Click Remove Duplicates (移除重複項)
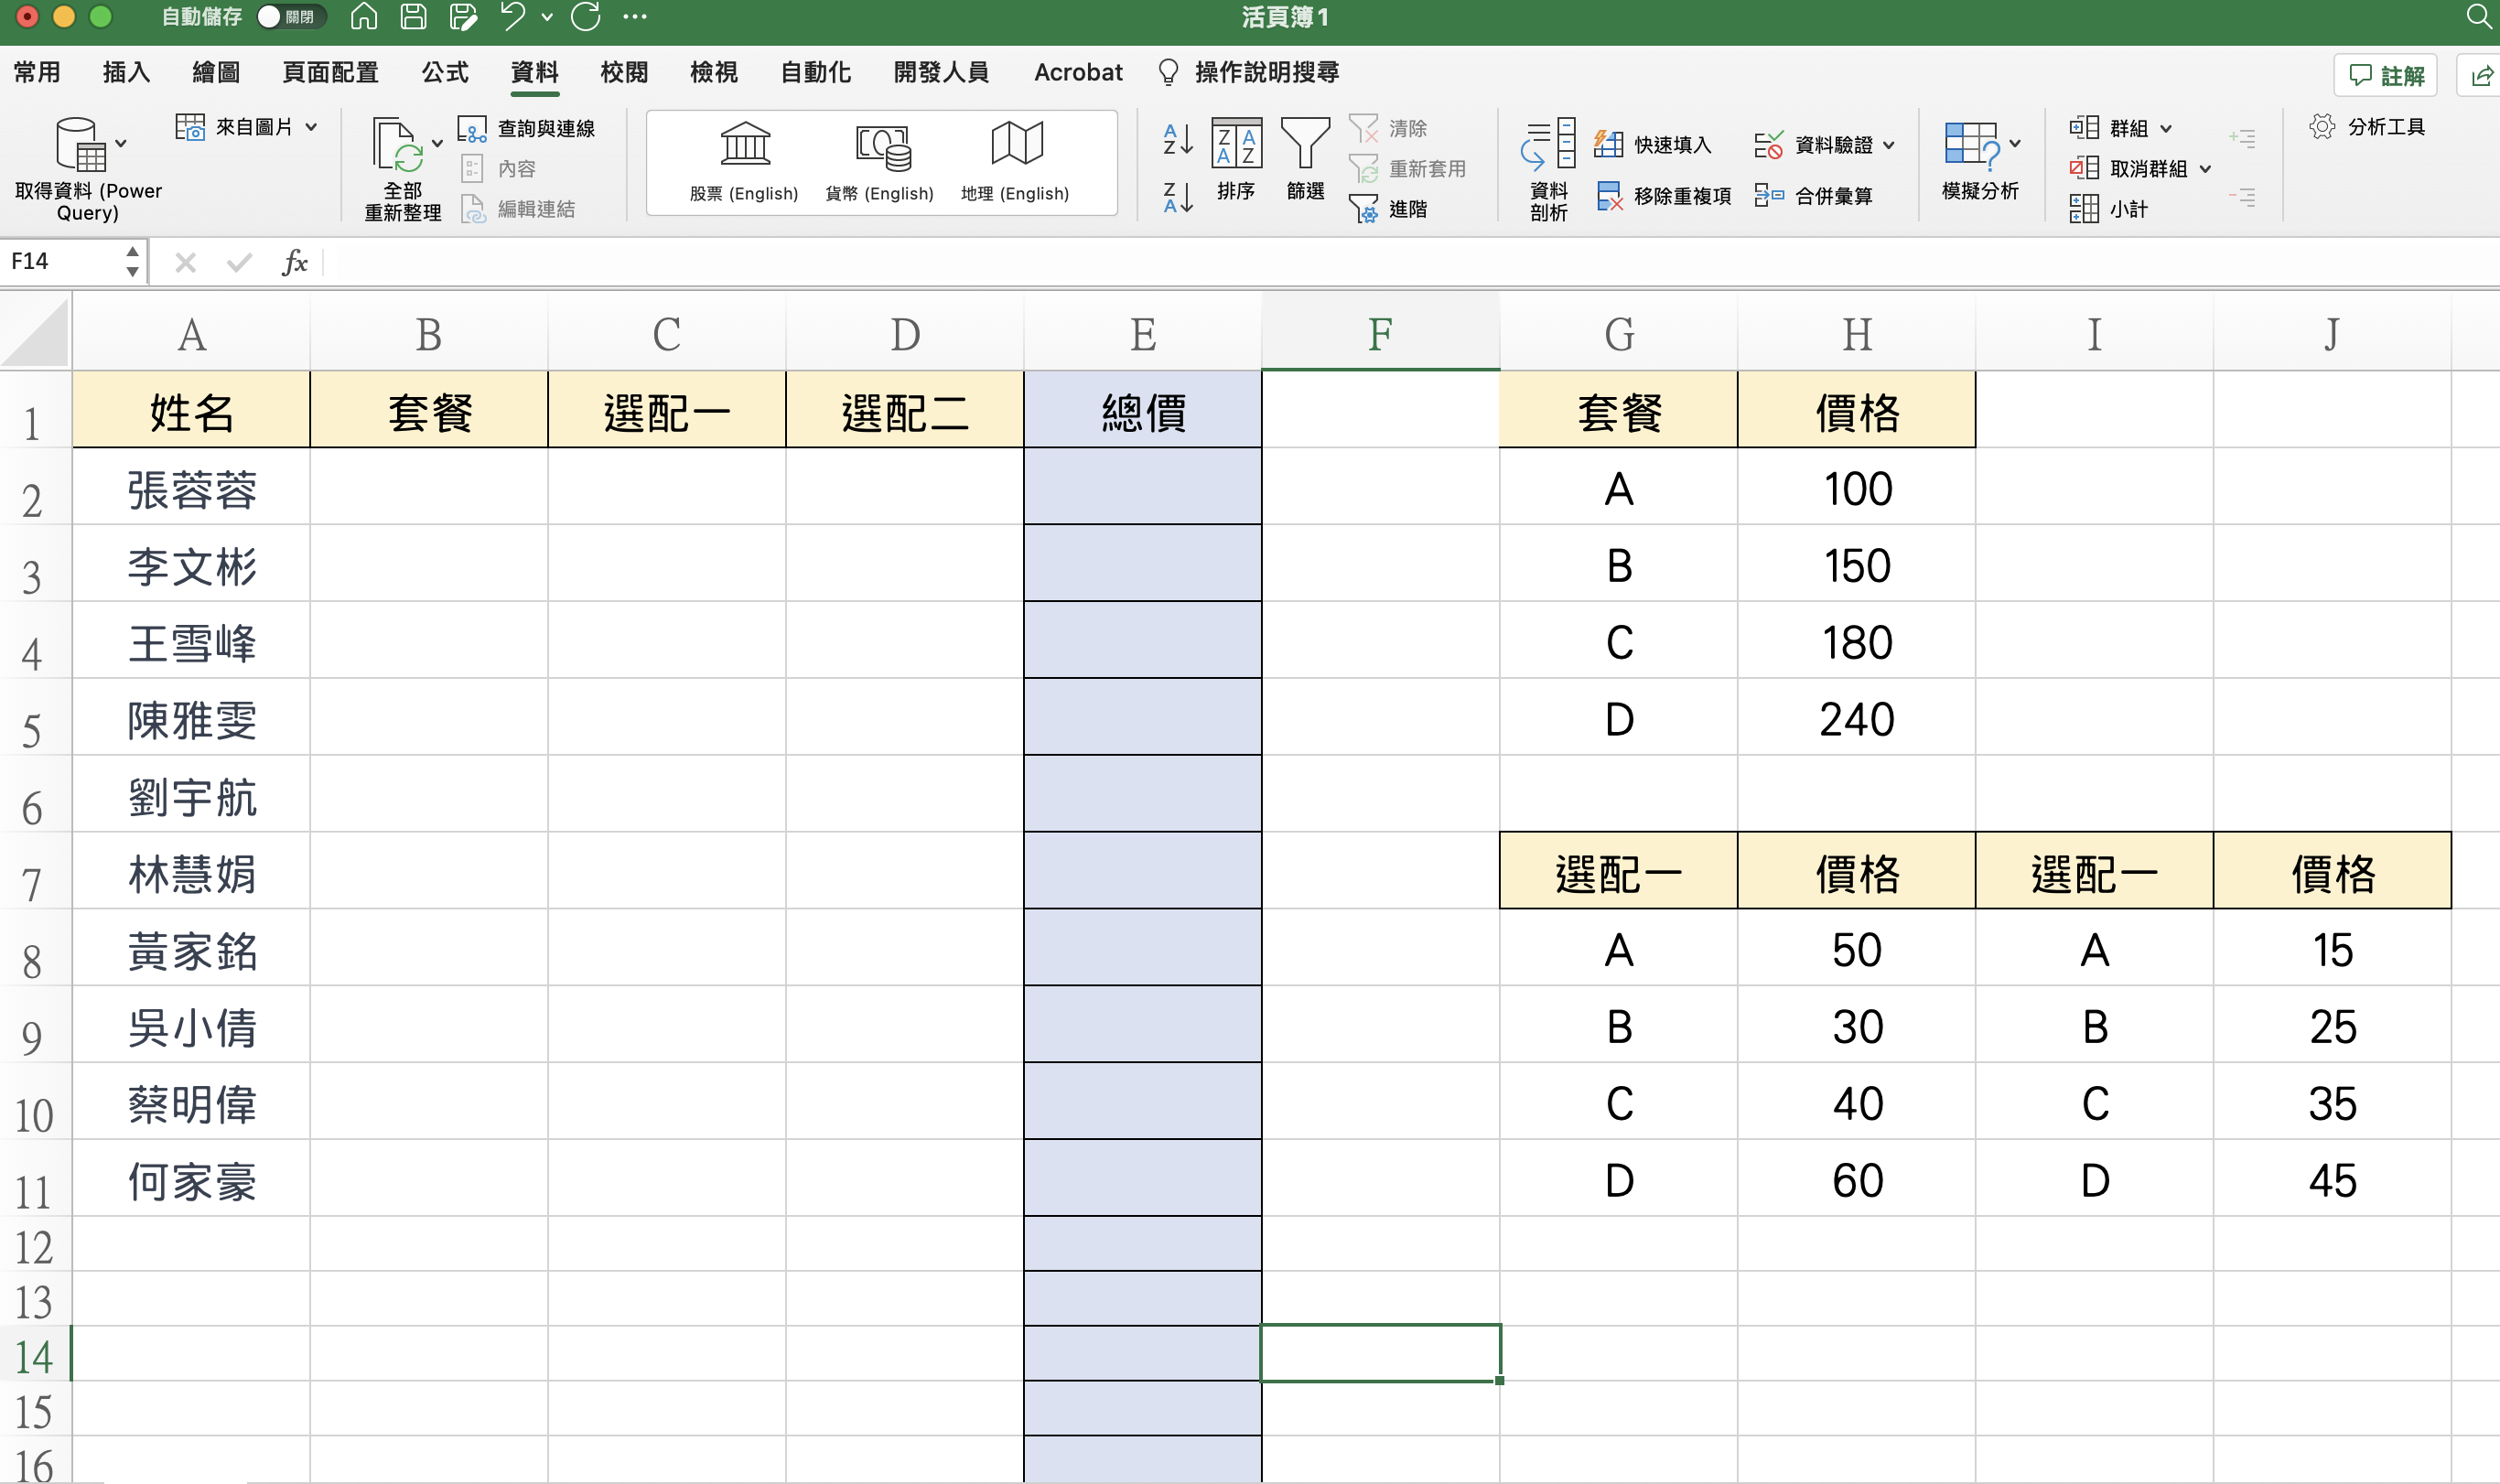 tap(1664, 196)
